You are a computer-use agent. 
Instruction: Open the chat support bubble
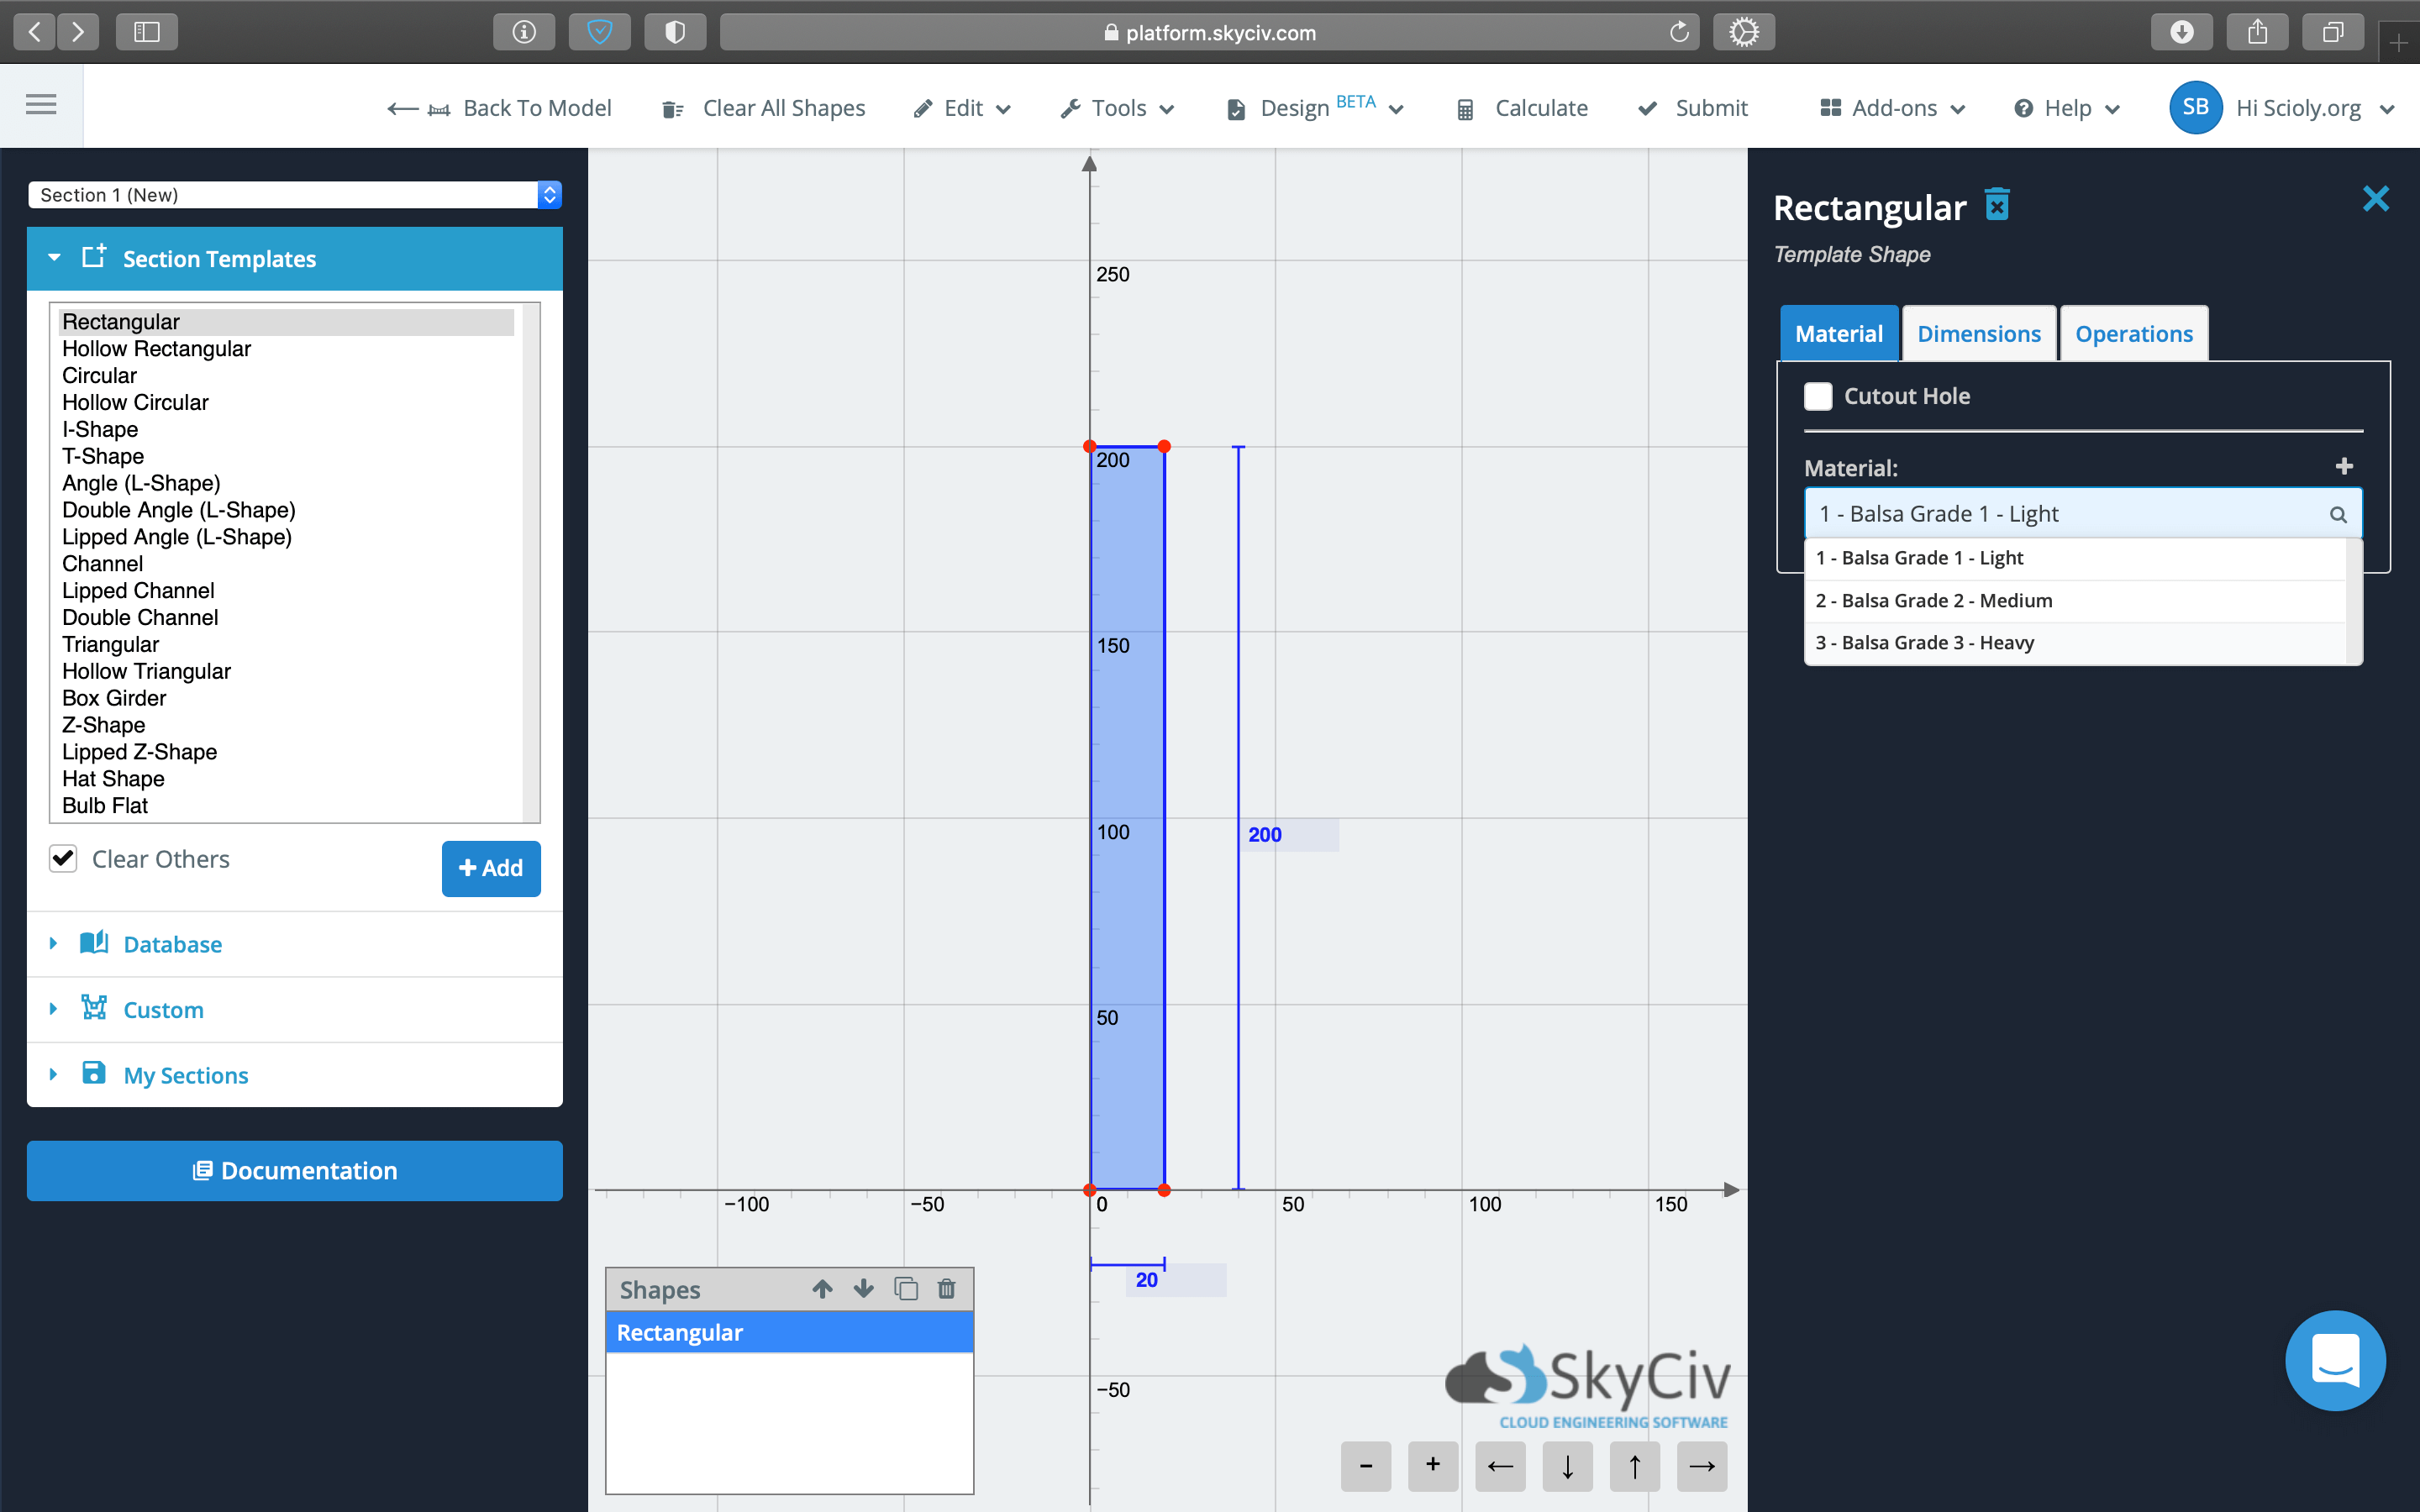pyautogui.click(x=2334, y=1360)
